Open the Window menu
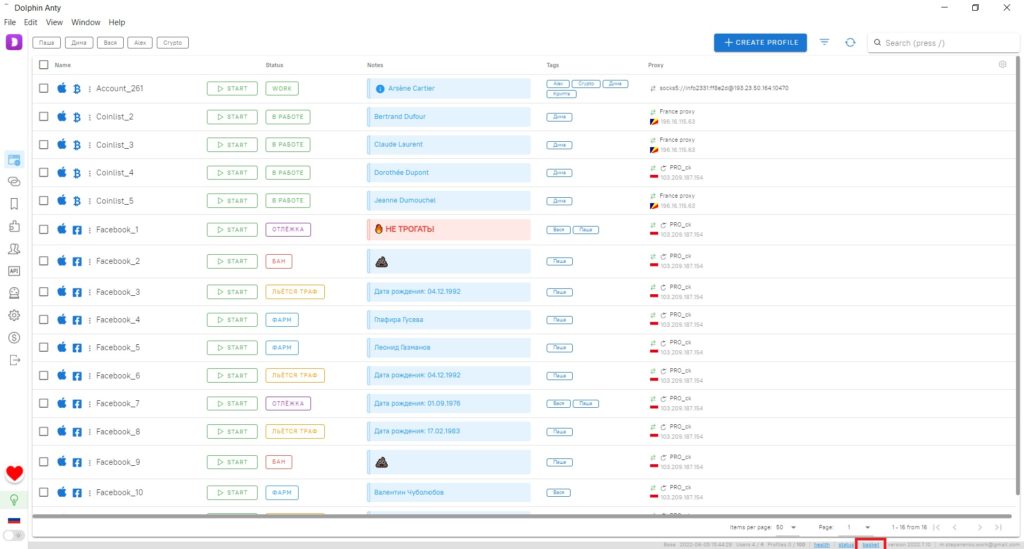Image resolution: width=1024 pixels, height=549 pixels. coord(86,22)
